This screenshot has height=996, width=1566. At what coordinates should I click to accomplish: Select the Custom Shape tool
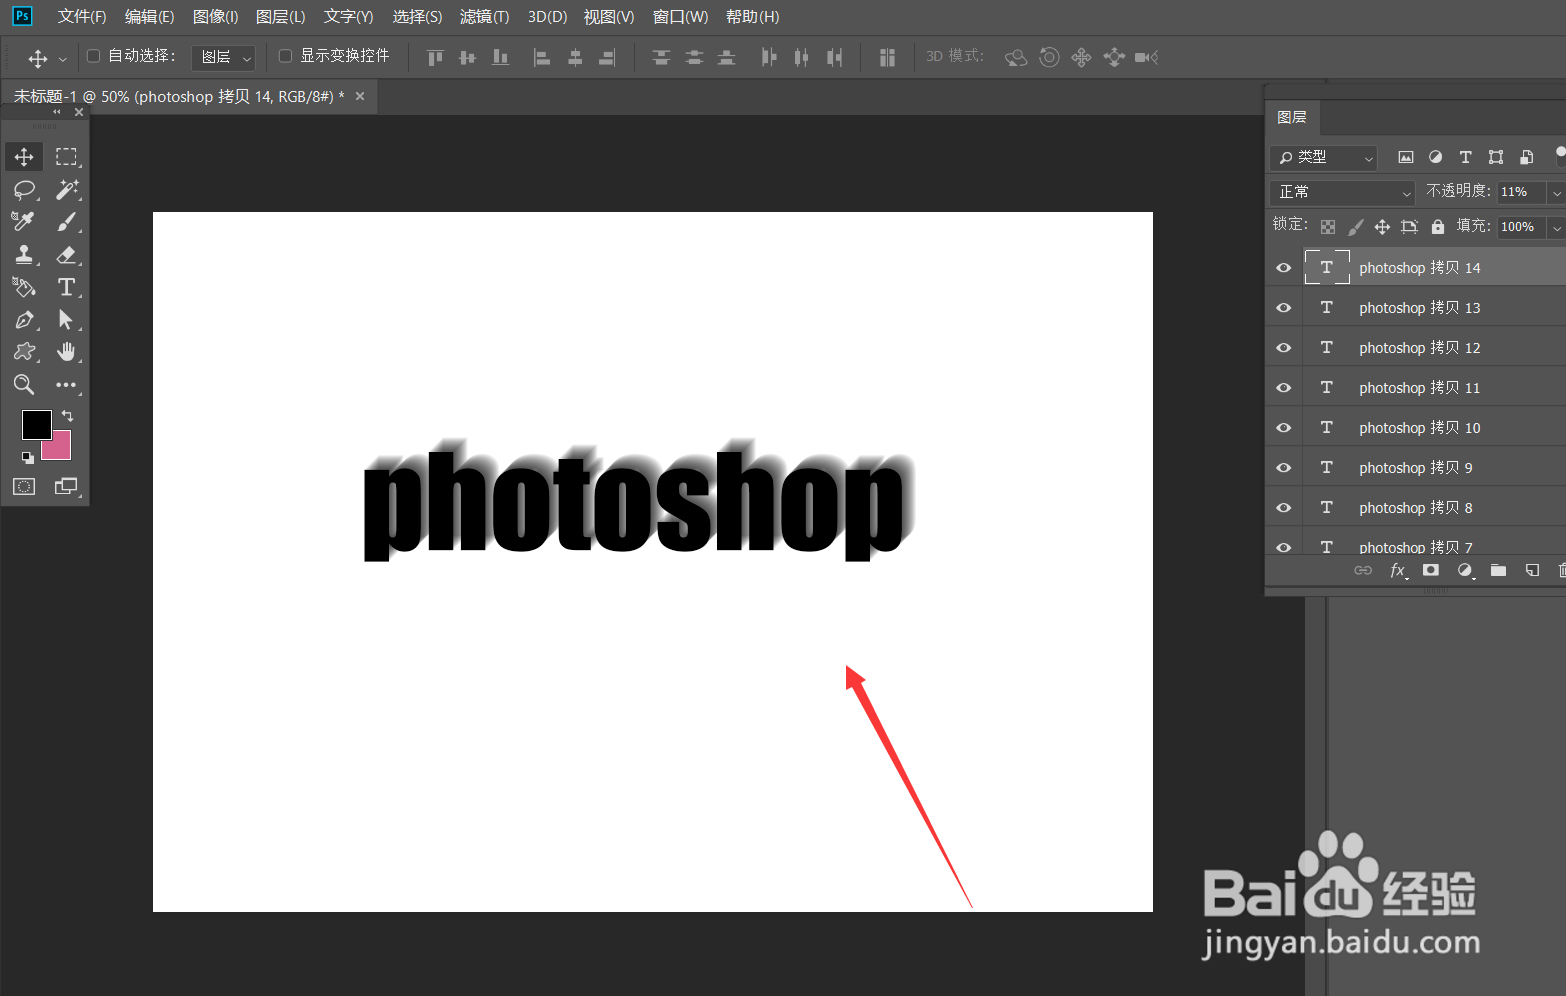click(x=24, y=352)
